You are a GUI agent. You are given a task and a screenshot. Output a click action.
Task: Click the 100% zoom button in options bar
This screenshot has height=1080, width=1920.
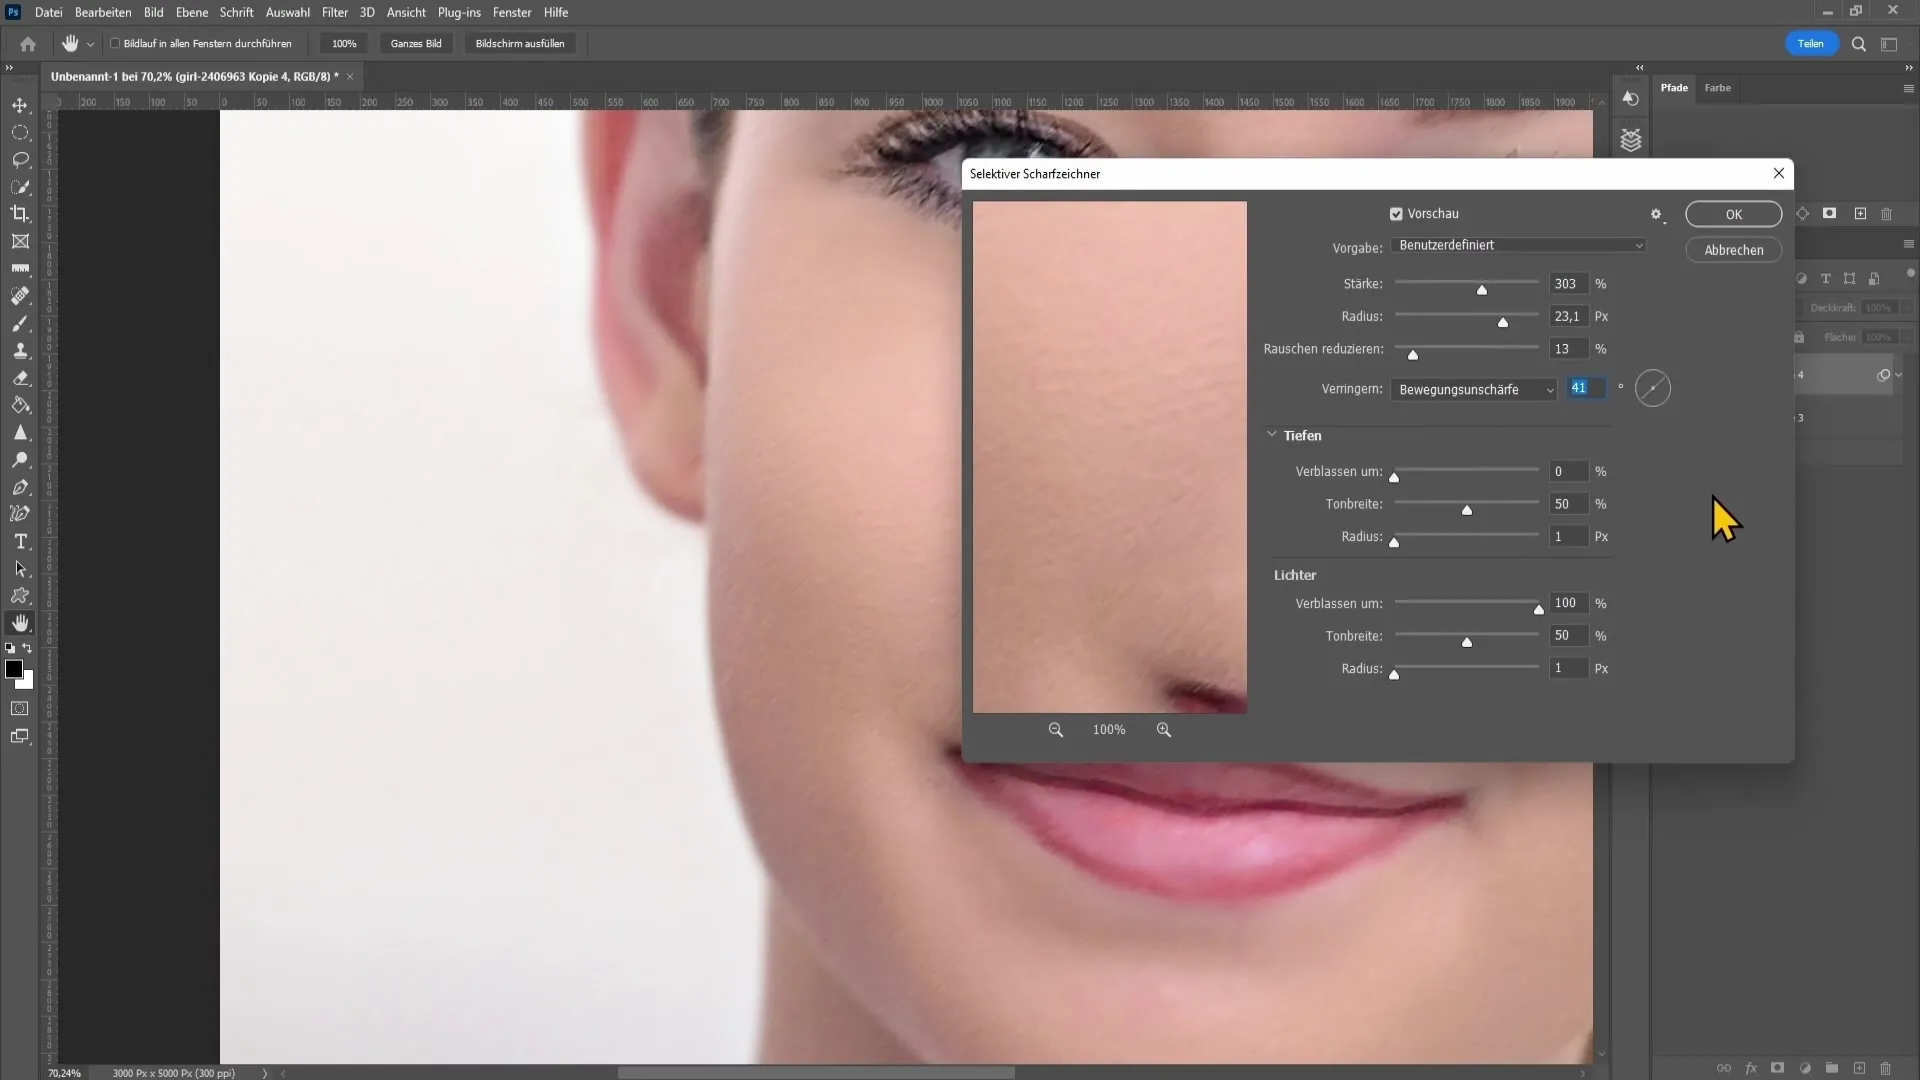[x=344, y=44]
